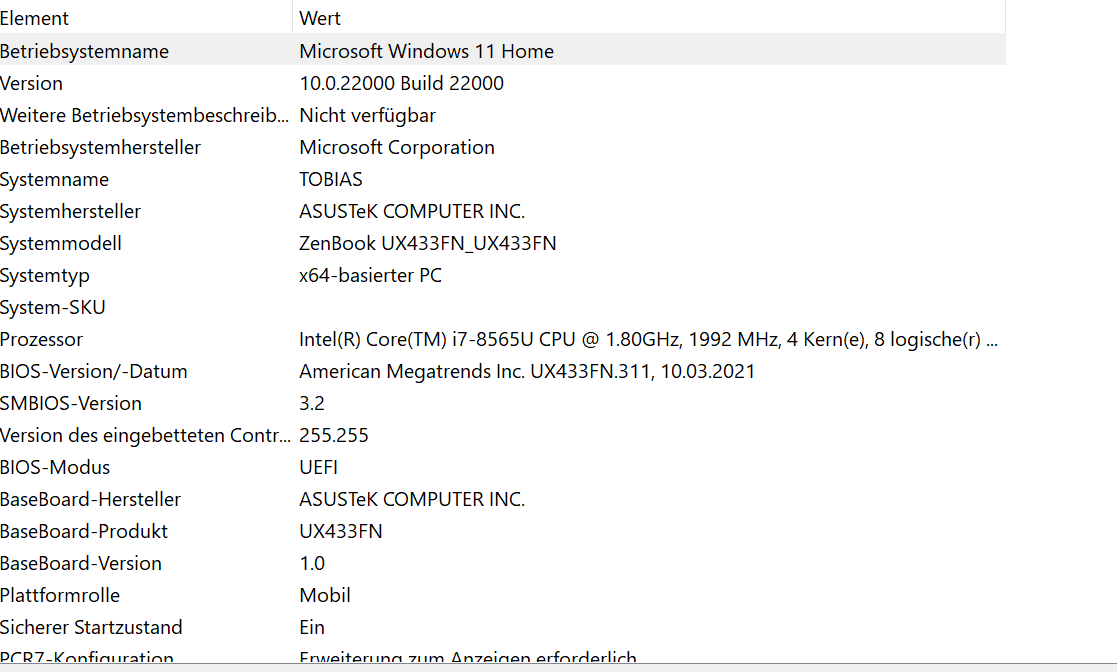Click the Wert column header

tap(649, 18)
